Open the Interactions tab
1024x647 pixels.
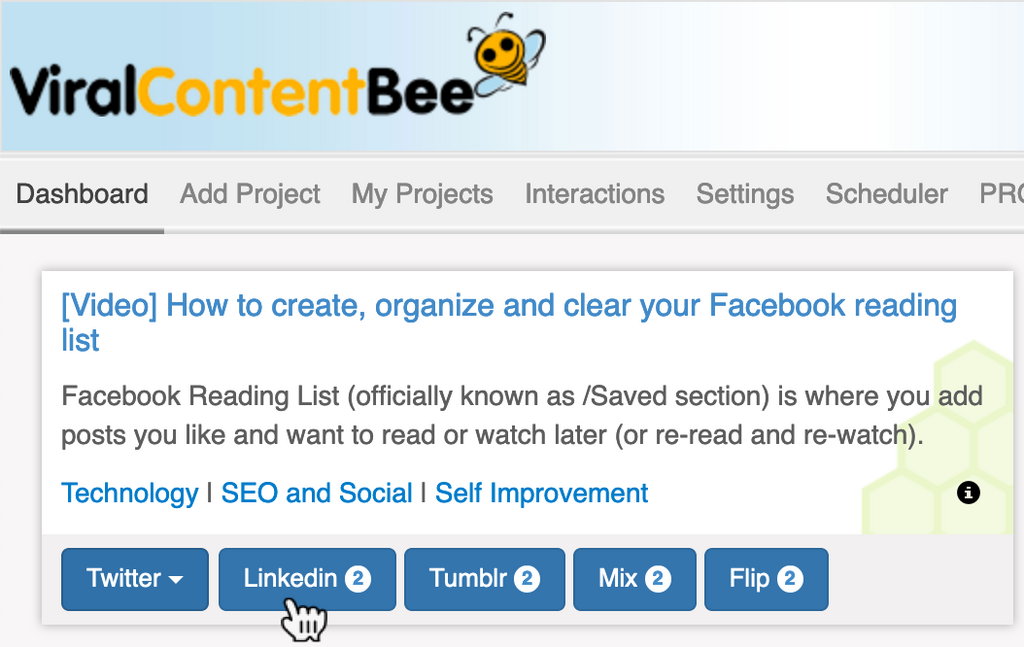594,194
